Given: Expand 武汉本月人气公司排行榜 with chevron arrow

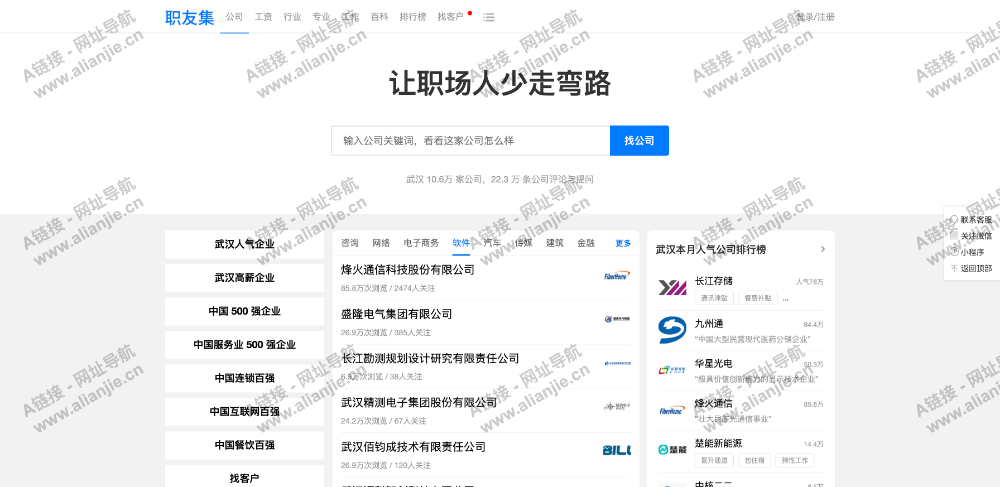Looking at the screenshot, I should click(823, 249).
